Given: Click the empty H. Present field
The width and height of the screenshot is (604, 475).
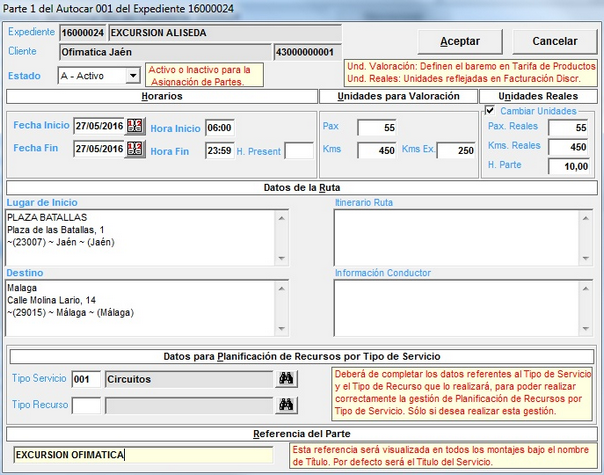Looking at the screenshot, I should 299,151.
